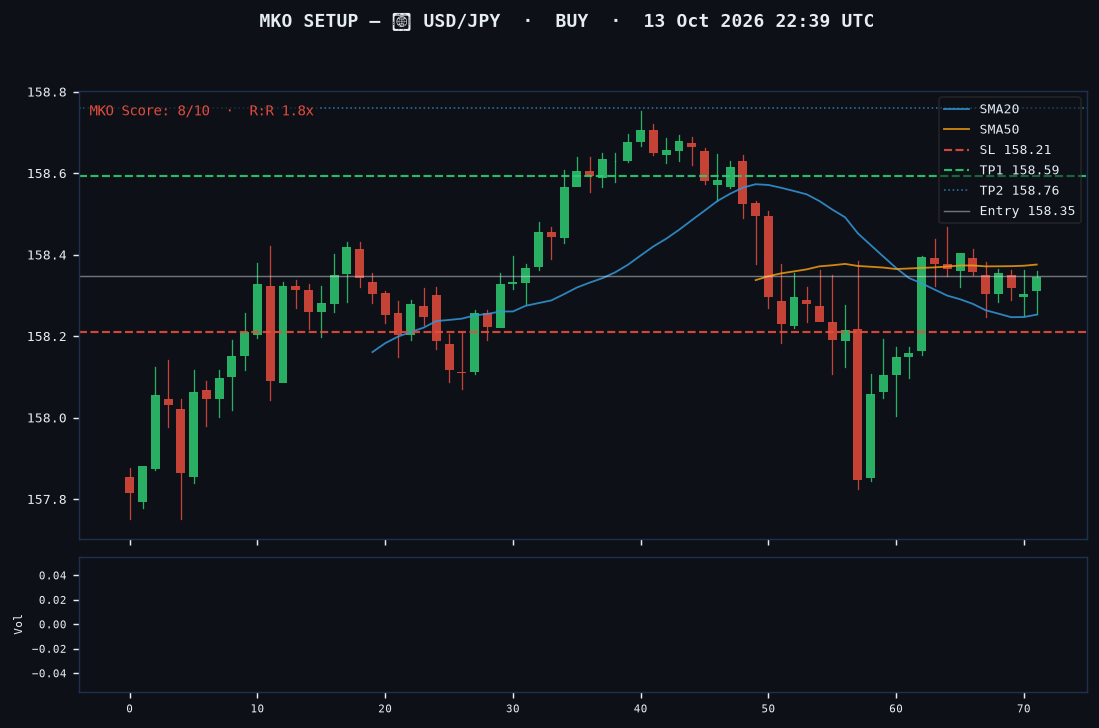
Task: Click the x-axis label 50
Action: click(768, 709)
